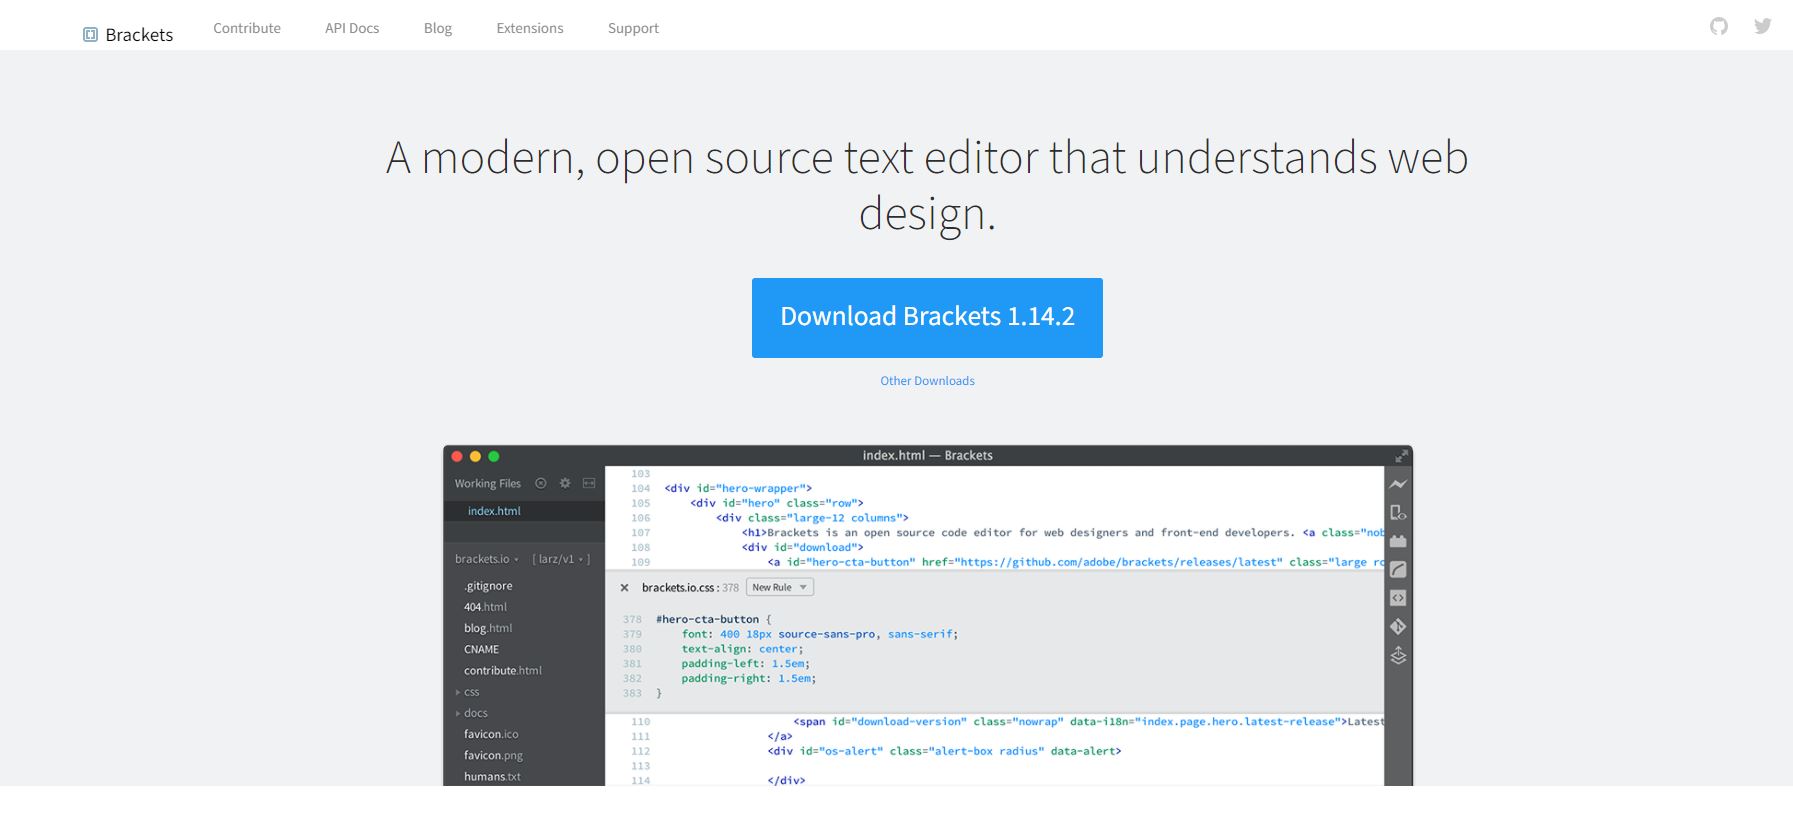Click the div id="os-alert" code line
Image resolution: width=1793 pixels, height=826 pixels.
[x=944, y=751]
